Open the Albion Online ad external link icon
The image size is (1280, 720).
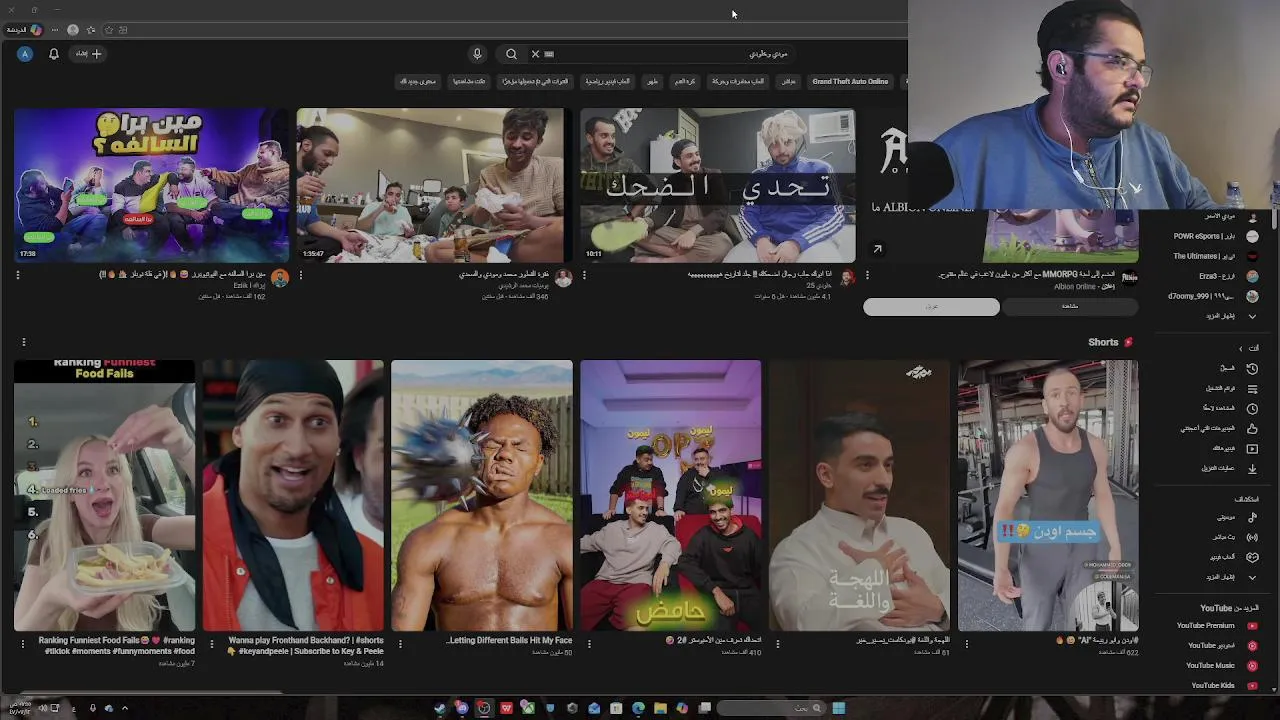click(x=877, y=250)
